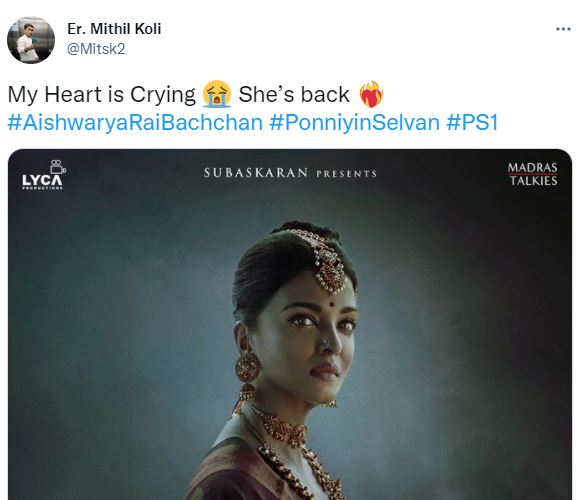Click the SUBASKARAN PRESENTS title on poster
The image size is (581, 500).
click(x=290, y=173)
